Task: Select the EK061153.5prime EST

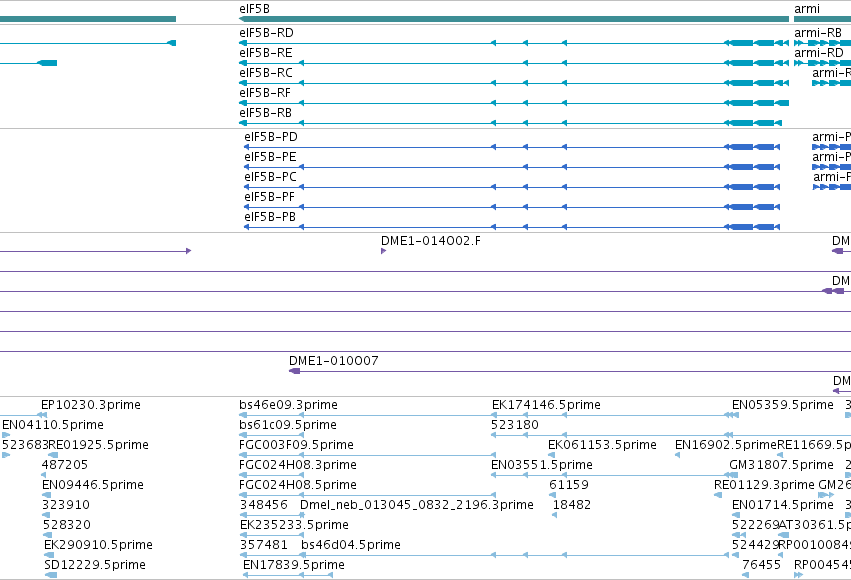Action: pos(602,445)
